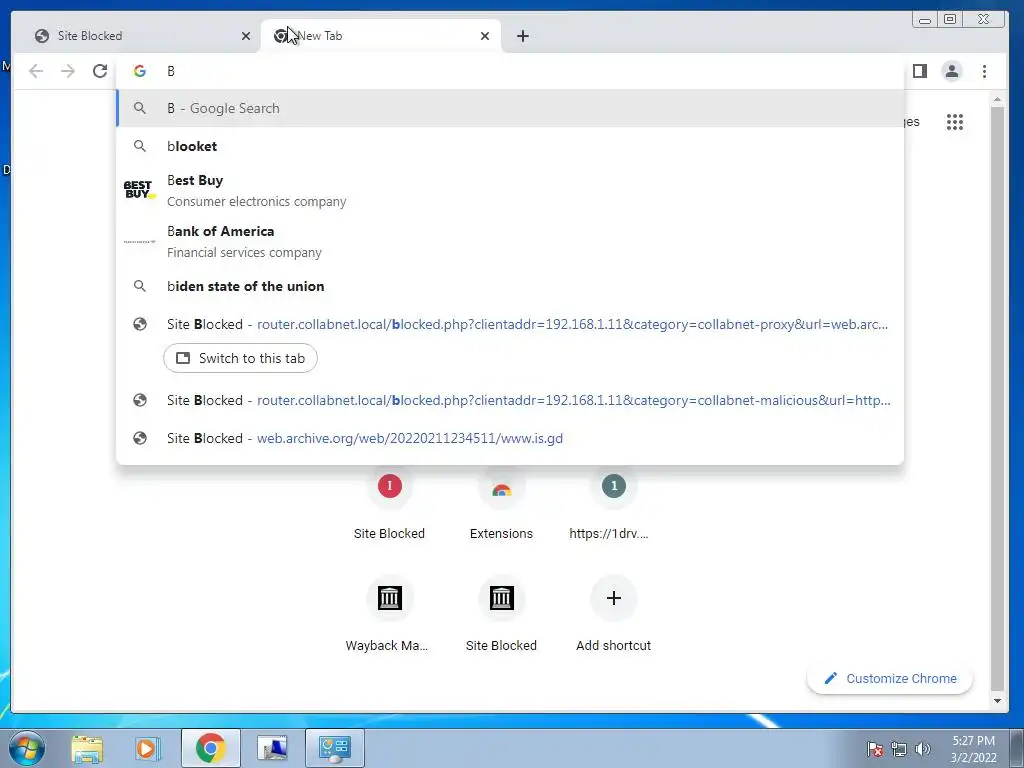Choose the 'B - Google Search' suggestion
This screenshot has height=768, width=1024.
[510, 108]
